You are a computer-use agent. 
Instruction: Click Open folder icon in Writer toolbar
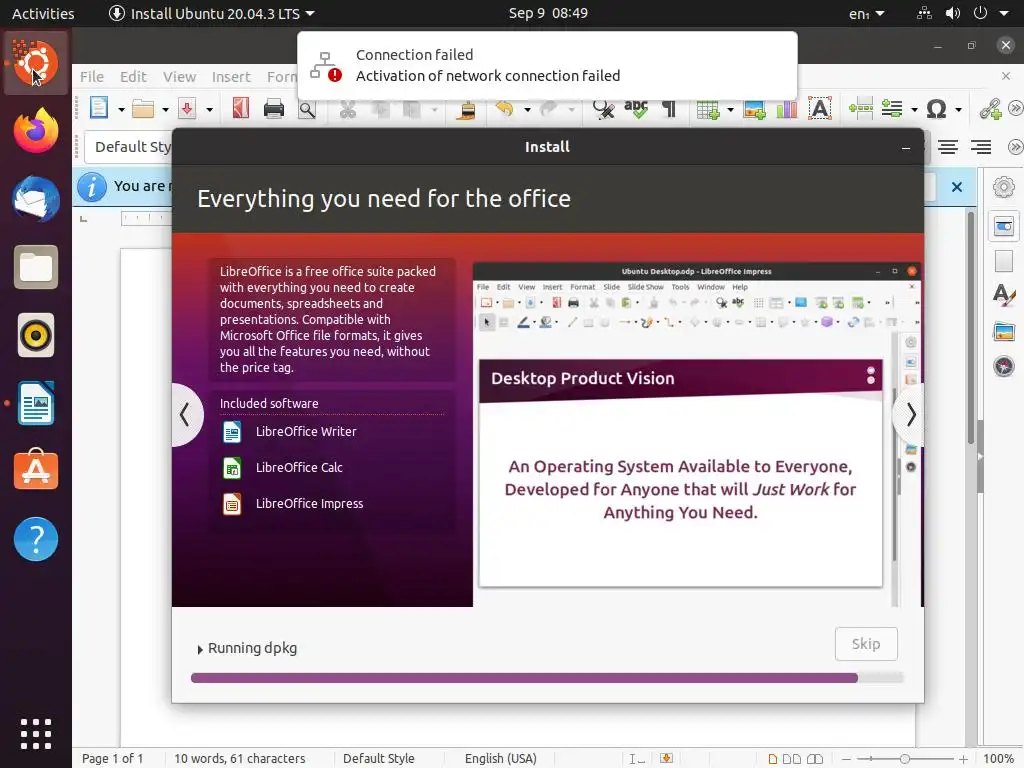[143, 108]
